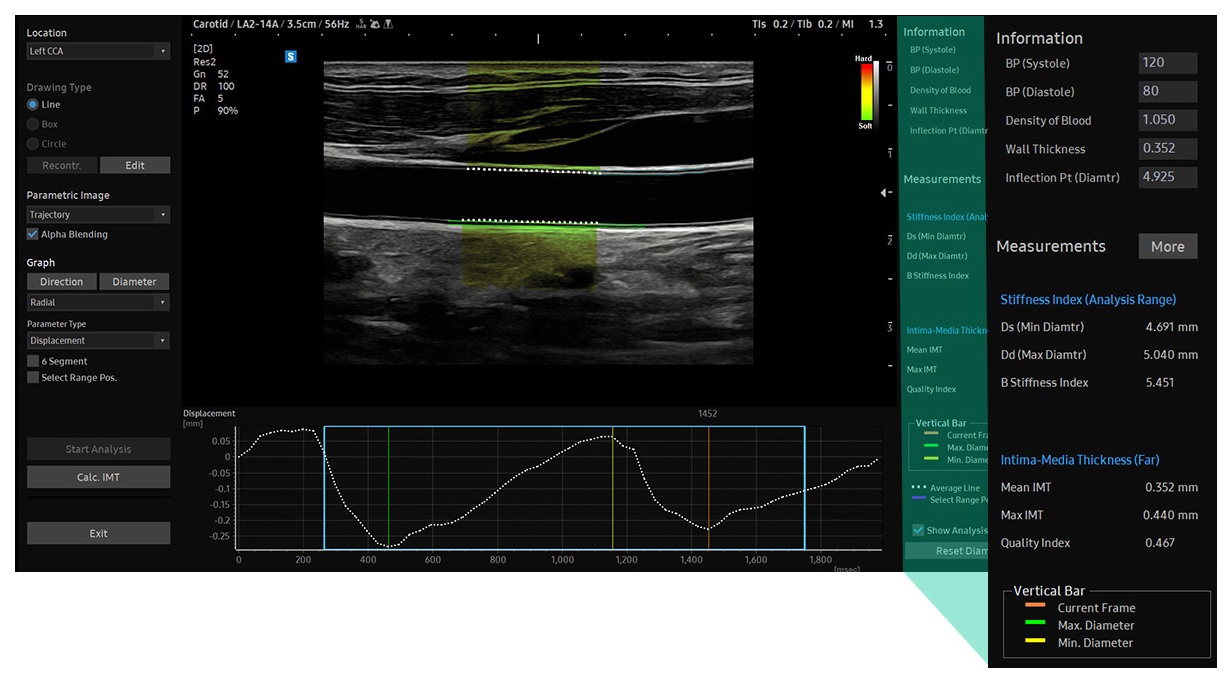This screenshot has height=684, width=1231.
Task: Click the Max IMT value 0.440 mm
Action: pyautogui.click(x=1170, y=516)
